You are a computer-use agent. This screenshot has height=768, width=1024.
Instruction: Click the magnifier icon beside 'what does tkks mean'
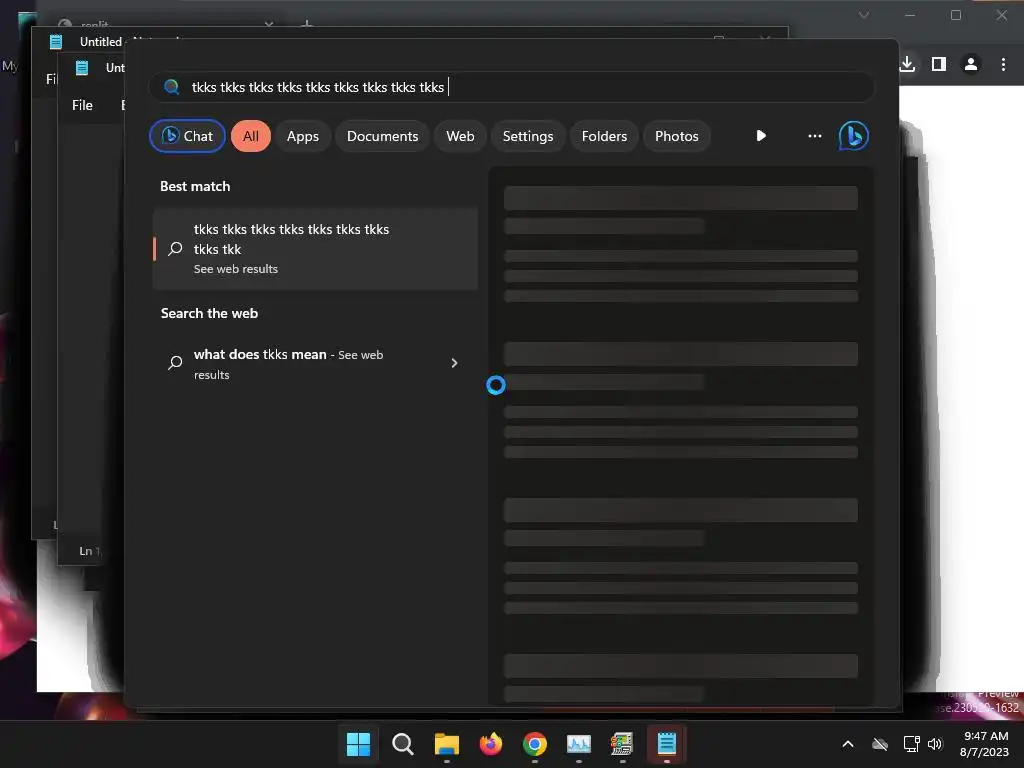tap(175, 363)
